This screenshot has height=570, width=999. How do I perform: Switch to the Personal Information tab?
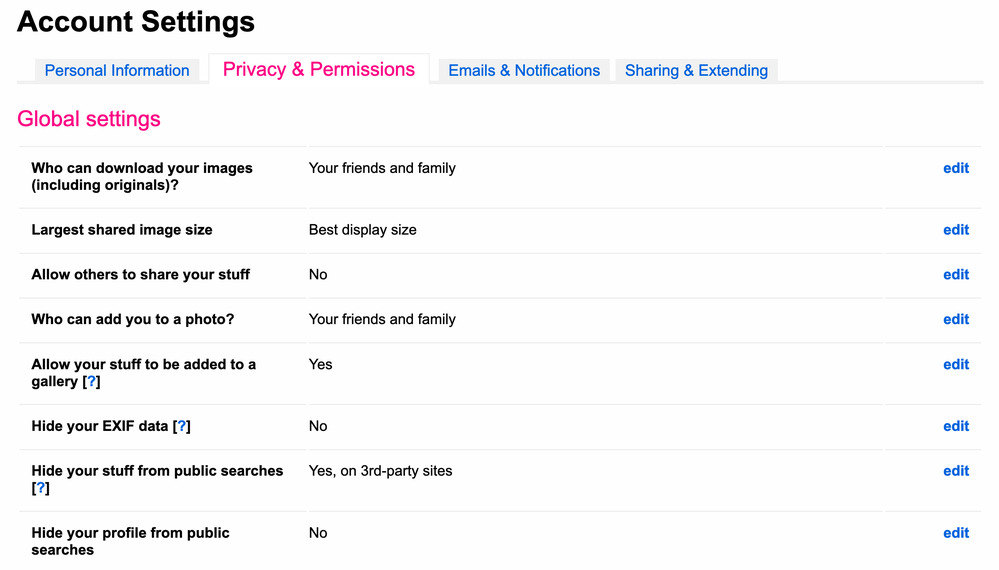pyautogui.click(x=117, y=71)
